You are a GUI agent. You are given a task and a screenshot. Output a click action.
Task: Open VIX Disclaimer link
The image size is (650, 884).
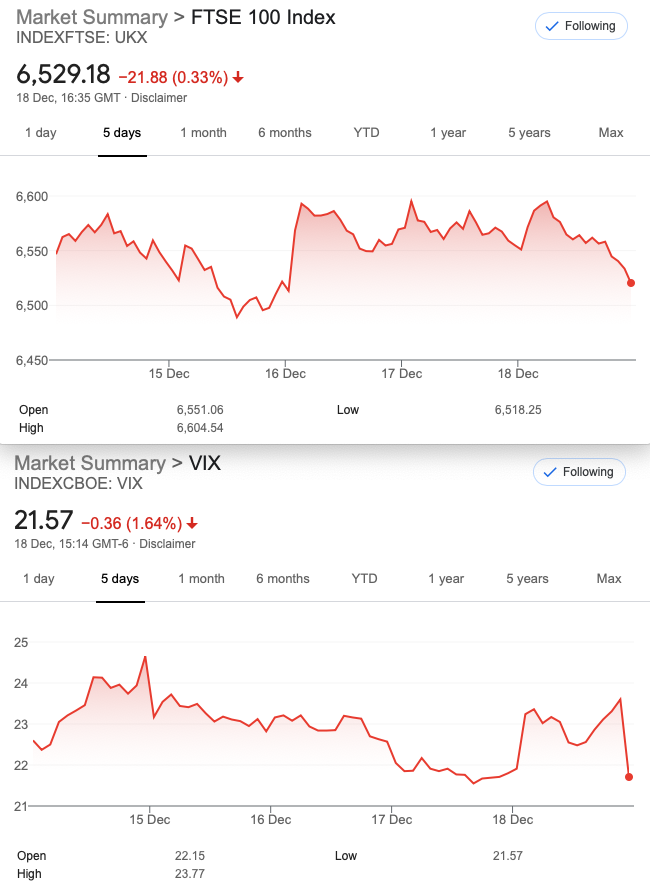[x=167, y=544]
